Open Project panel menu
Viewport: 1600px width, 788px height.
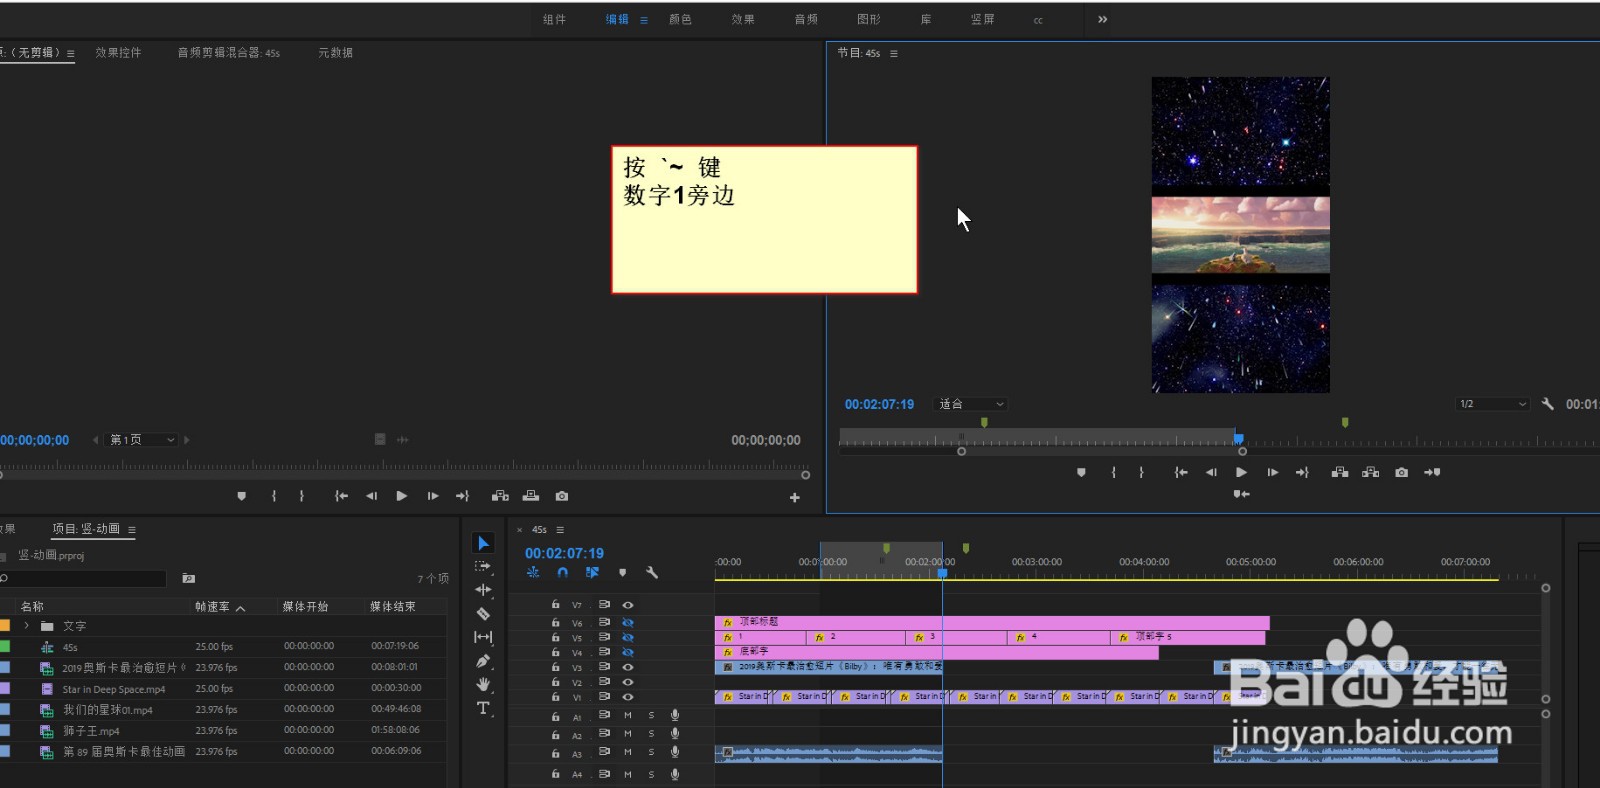click(x=132, y=529)
